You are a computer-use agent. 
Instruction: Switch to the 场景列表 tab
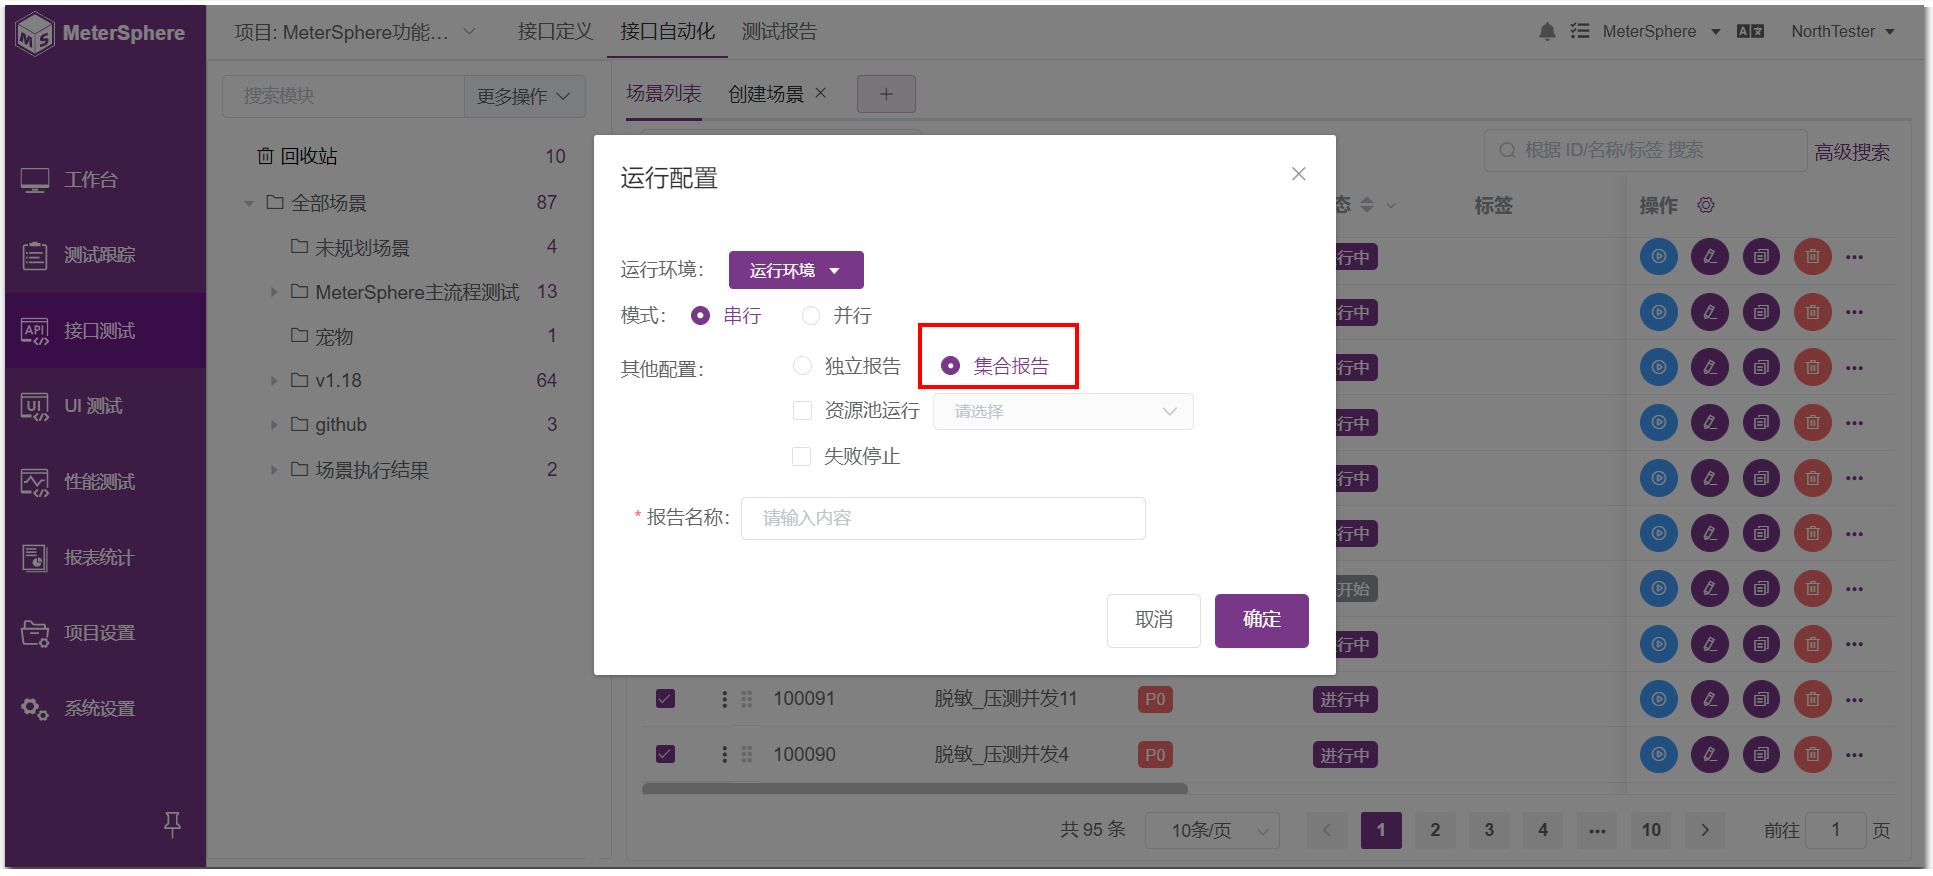pos(664,94)
